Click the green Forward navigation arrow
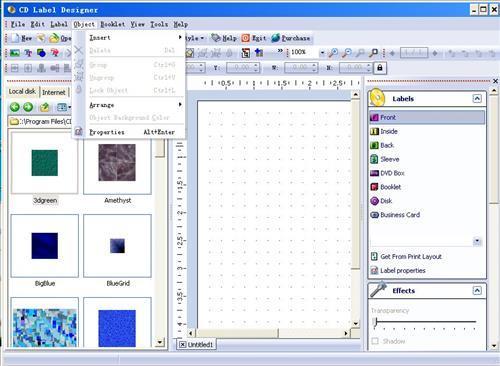This screenshot has width=500, height=366. tap(28, 107)
